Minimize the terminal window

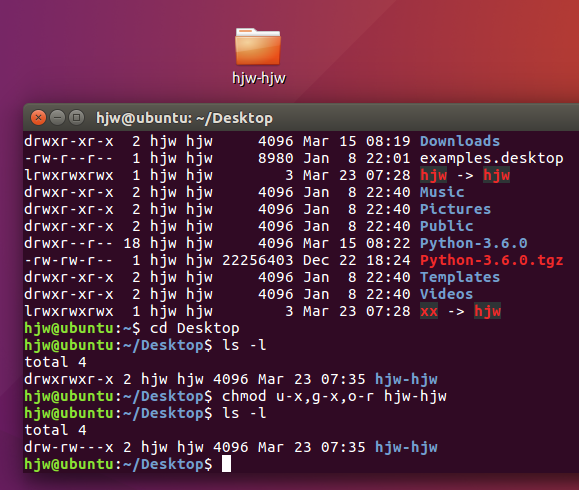(x=57, y=118)
